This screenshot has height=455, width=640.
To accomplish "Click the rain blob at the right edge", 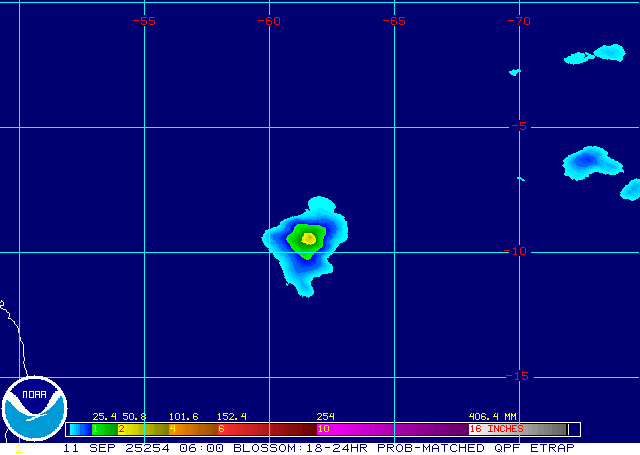I will (631, 189).
